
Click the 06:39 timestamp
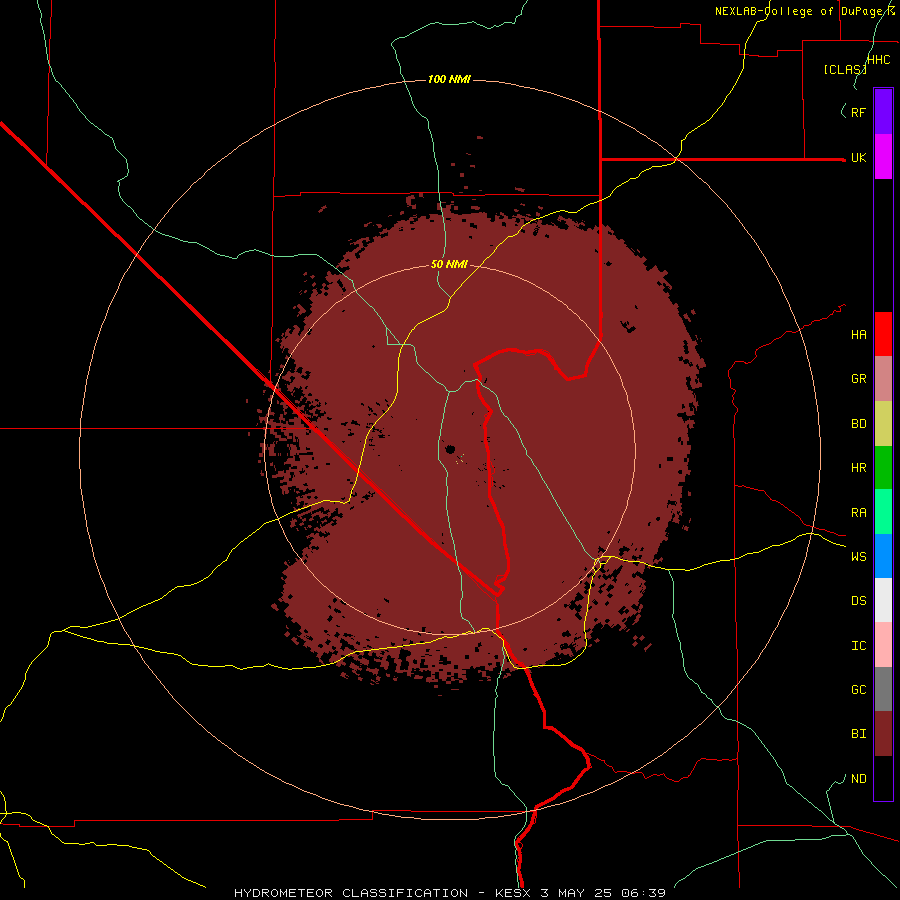point(645,893)
